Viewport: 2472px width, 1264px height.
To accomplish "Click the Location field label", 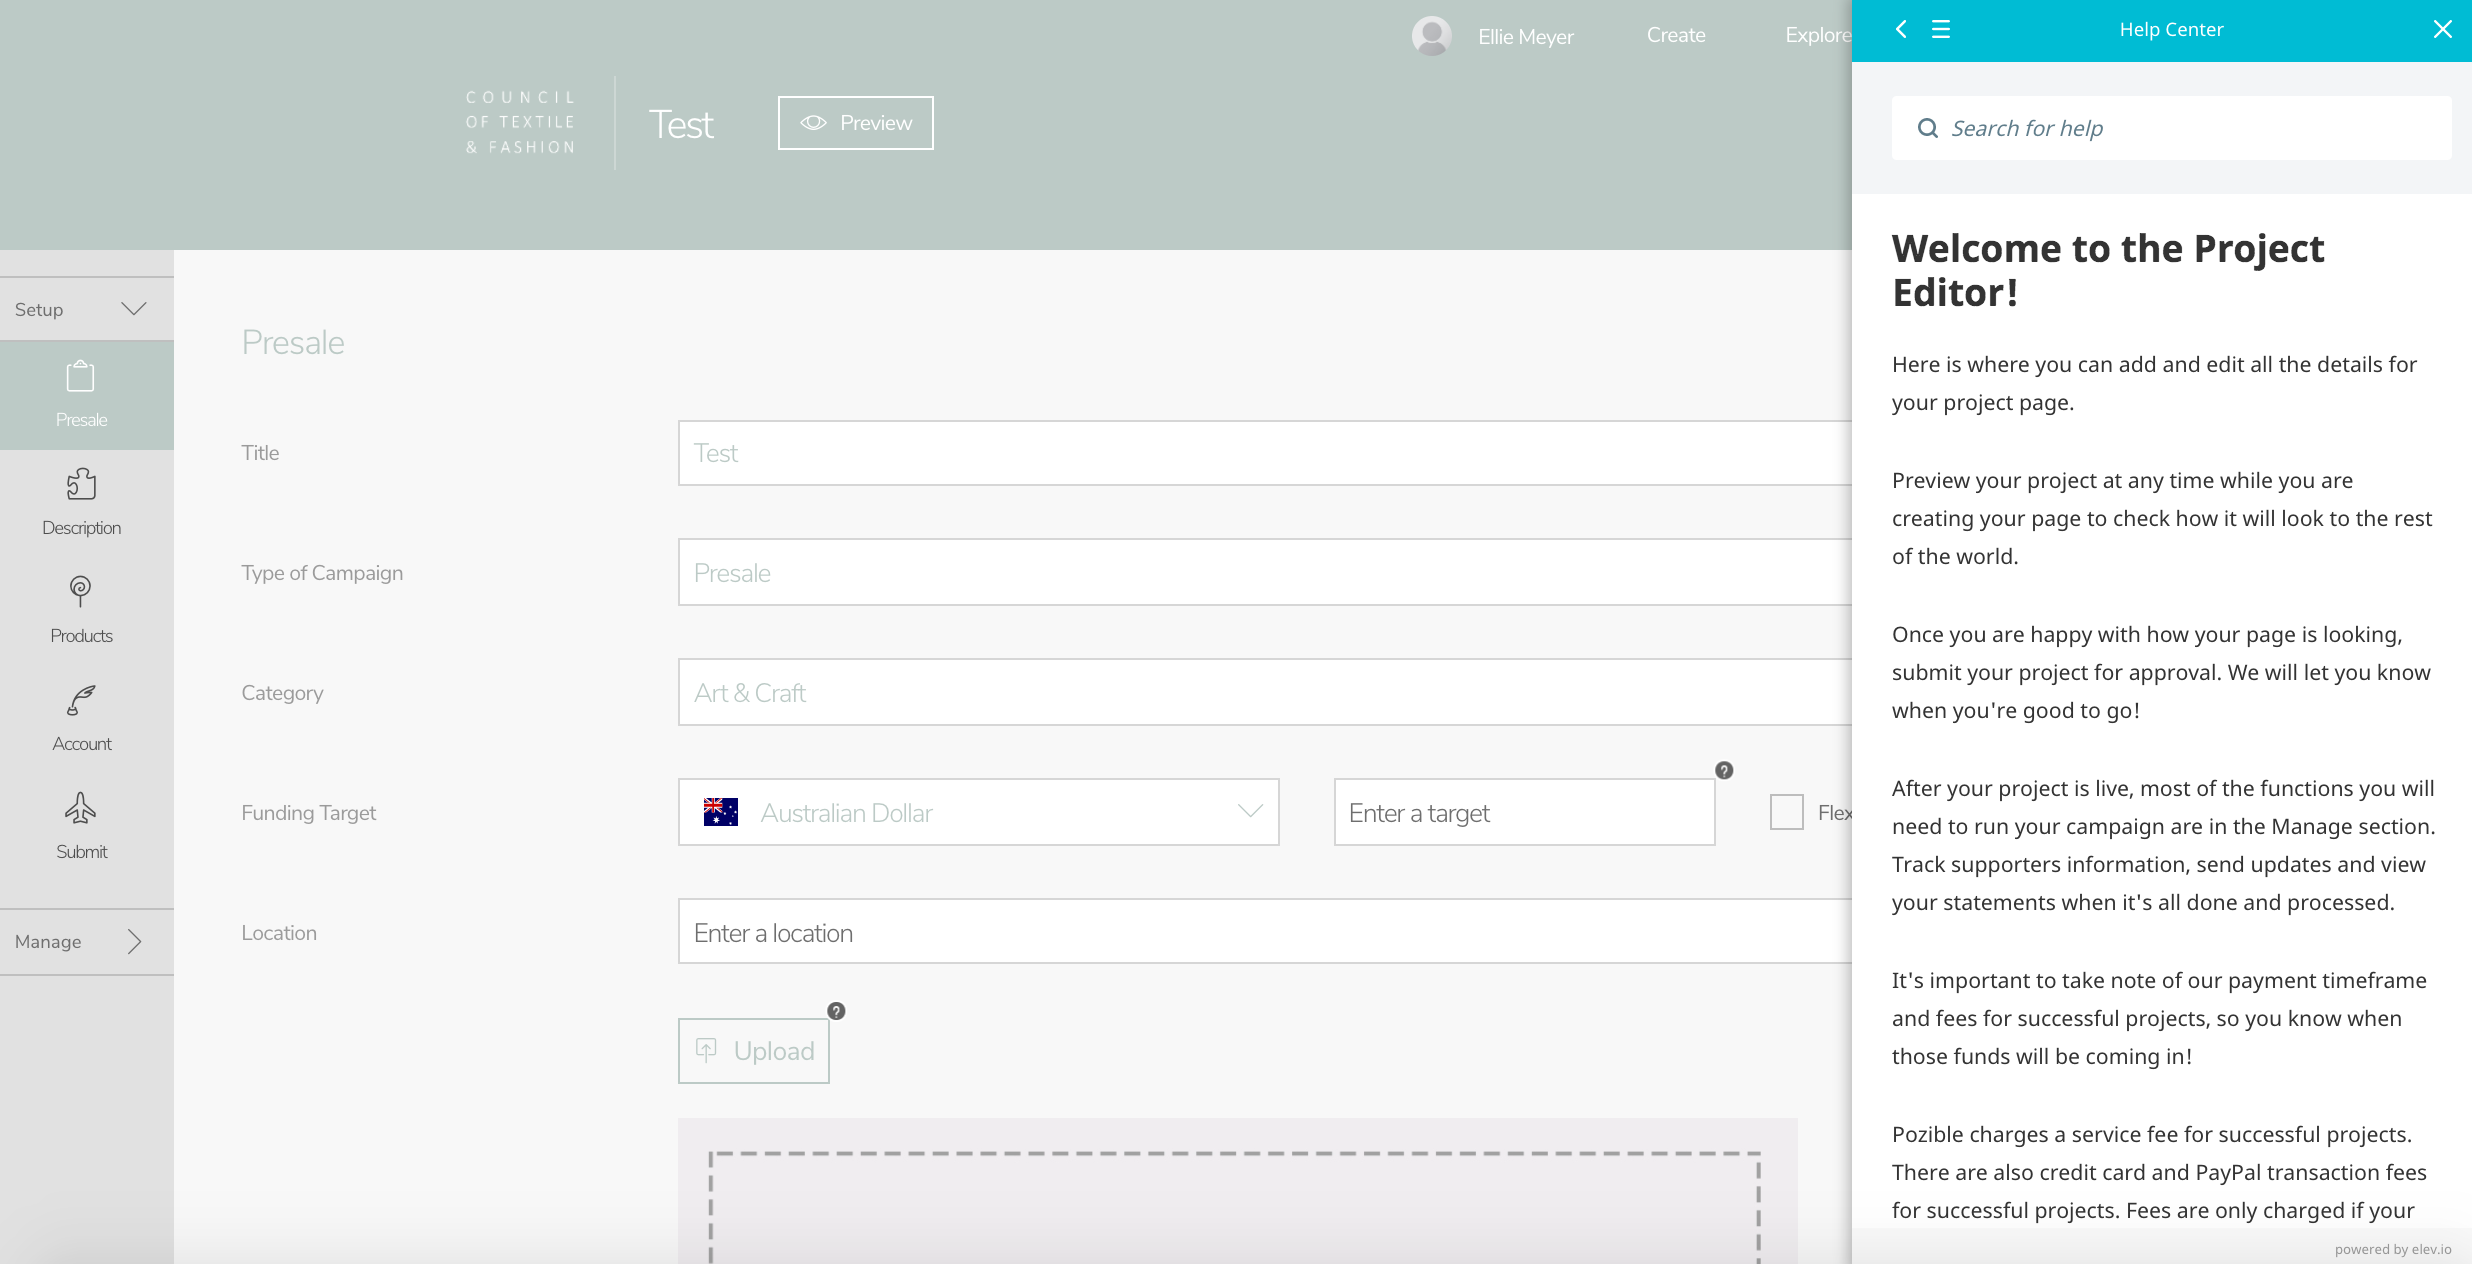I will point(279,933).
